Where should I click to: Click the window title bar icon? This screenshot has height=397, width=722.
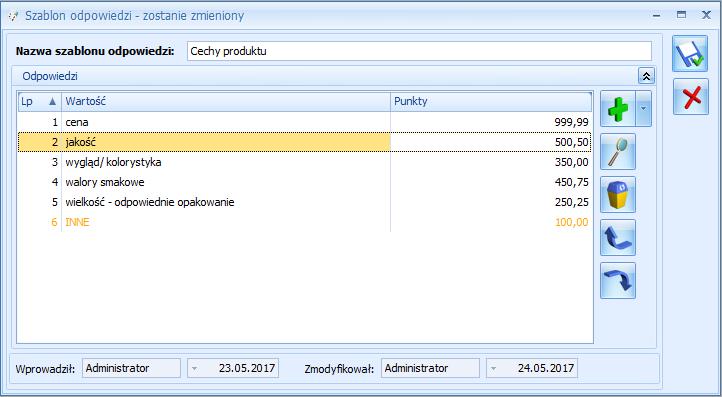[13, 16]
